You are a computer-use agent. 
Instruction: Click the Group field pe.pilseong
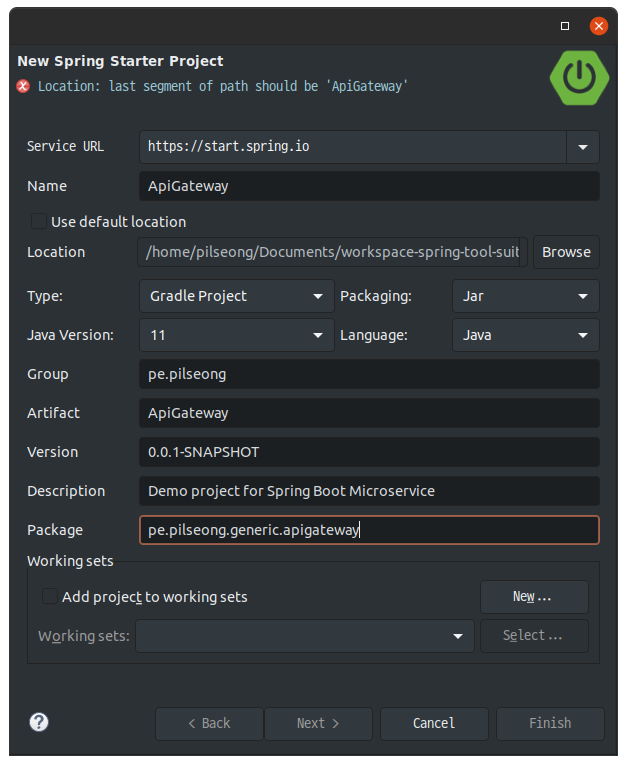point(369,374)
